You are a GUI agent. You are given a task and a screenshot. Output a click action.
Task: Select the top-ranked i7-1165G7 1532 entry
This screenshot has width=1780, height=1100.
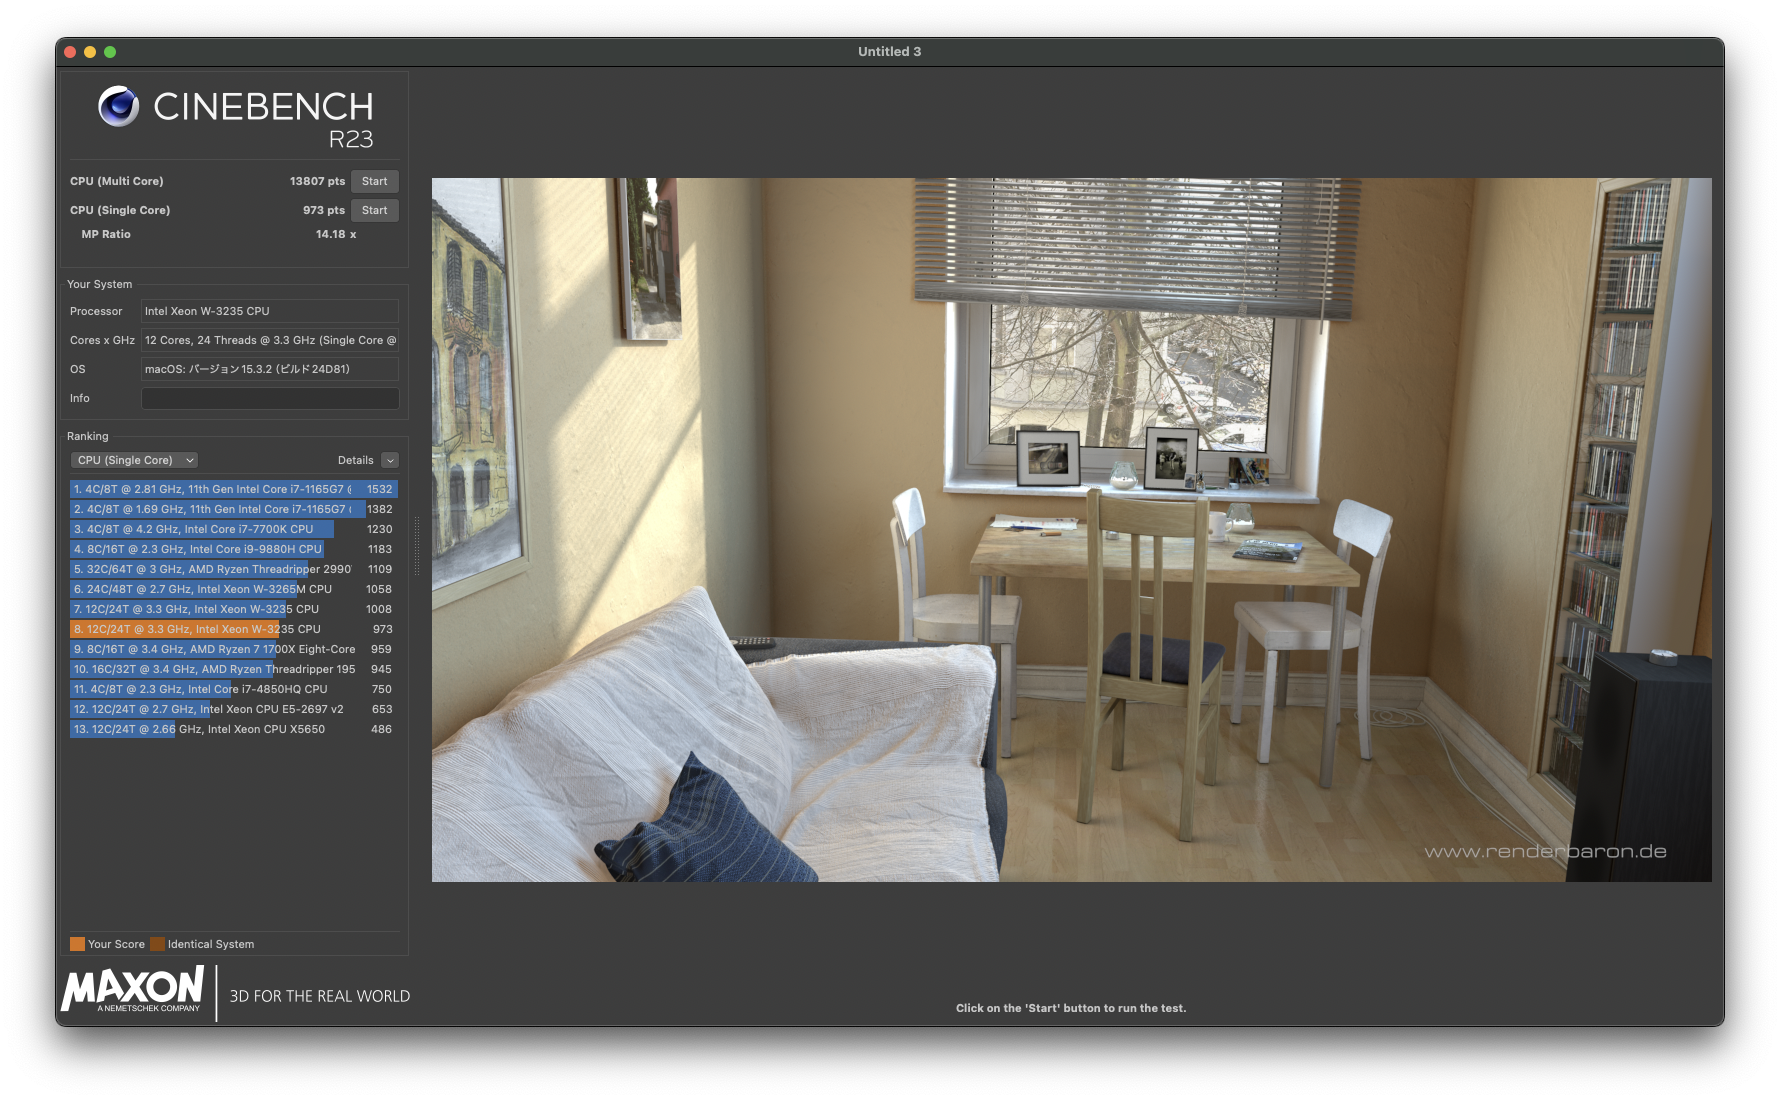coord(233,489)
